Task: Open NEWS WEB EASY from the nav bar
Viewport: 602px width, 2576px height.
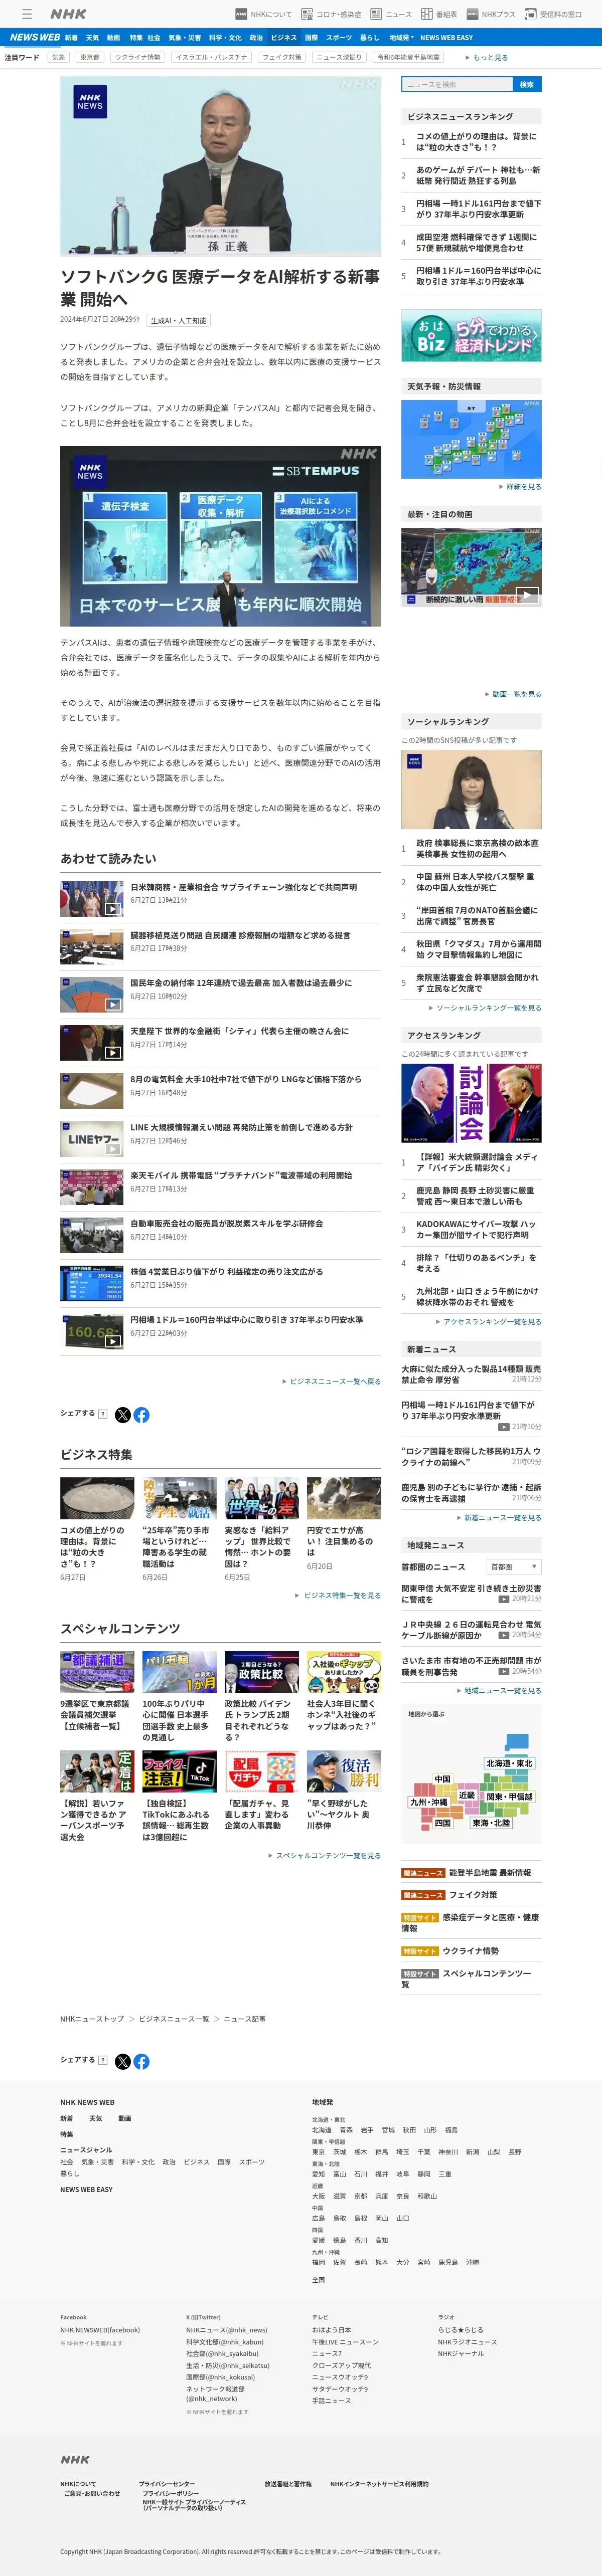Action: tap(446, 37)
